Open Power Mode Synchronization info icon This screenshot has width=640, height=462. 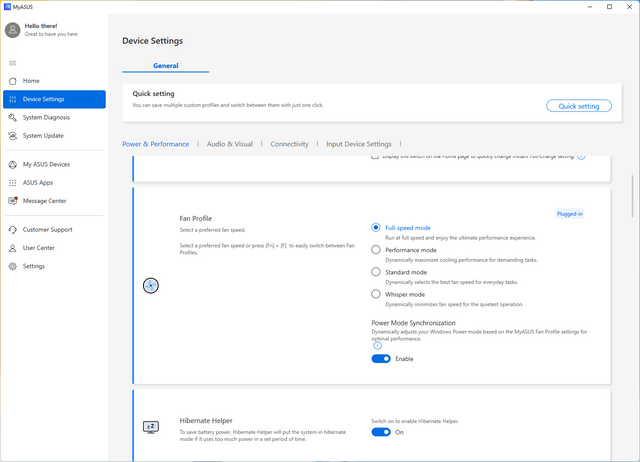coord(378,346)
